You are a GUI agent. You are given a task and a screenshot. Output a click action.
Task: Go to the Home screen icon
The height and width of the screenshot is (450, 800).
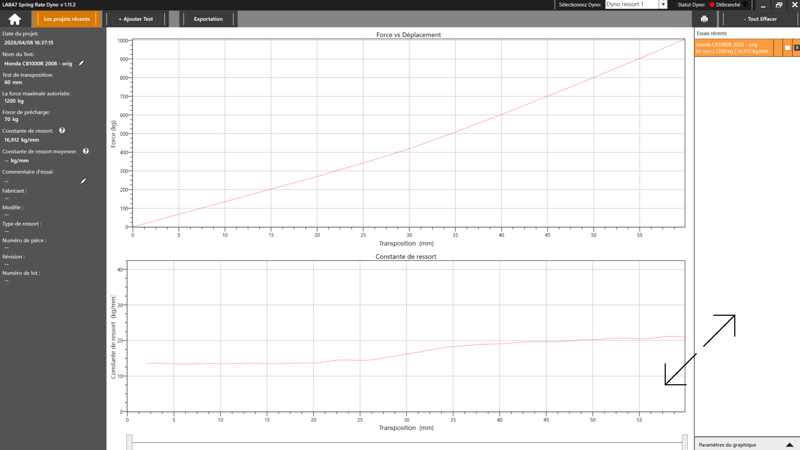(x=14, y=19)
